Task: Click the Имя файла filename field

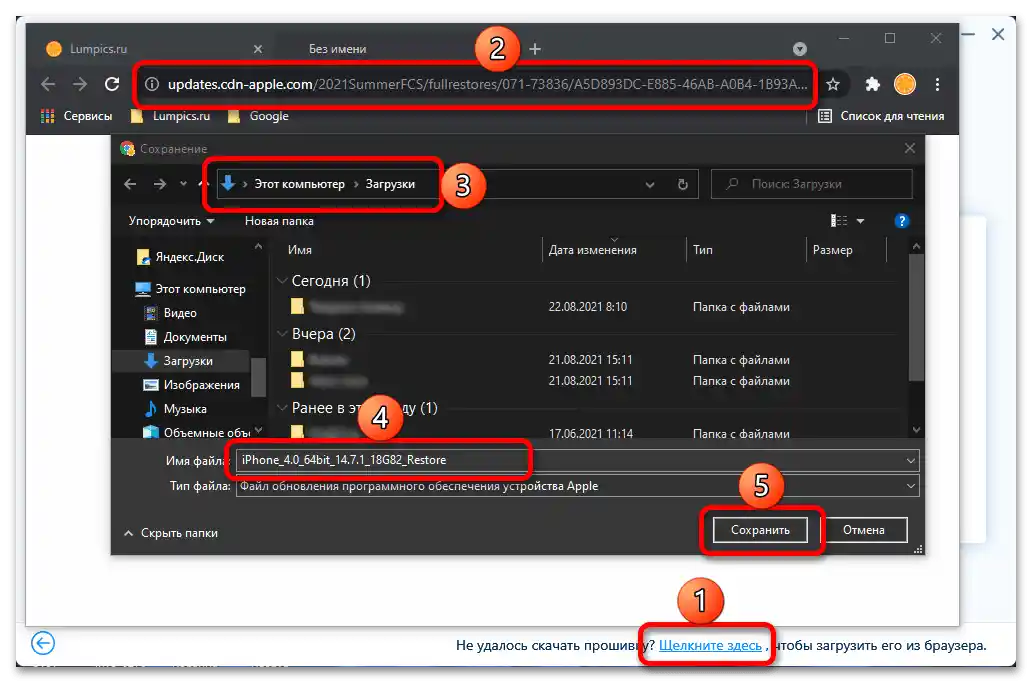Action: (x=569, y=460)
